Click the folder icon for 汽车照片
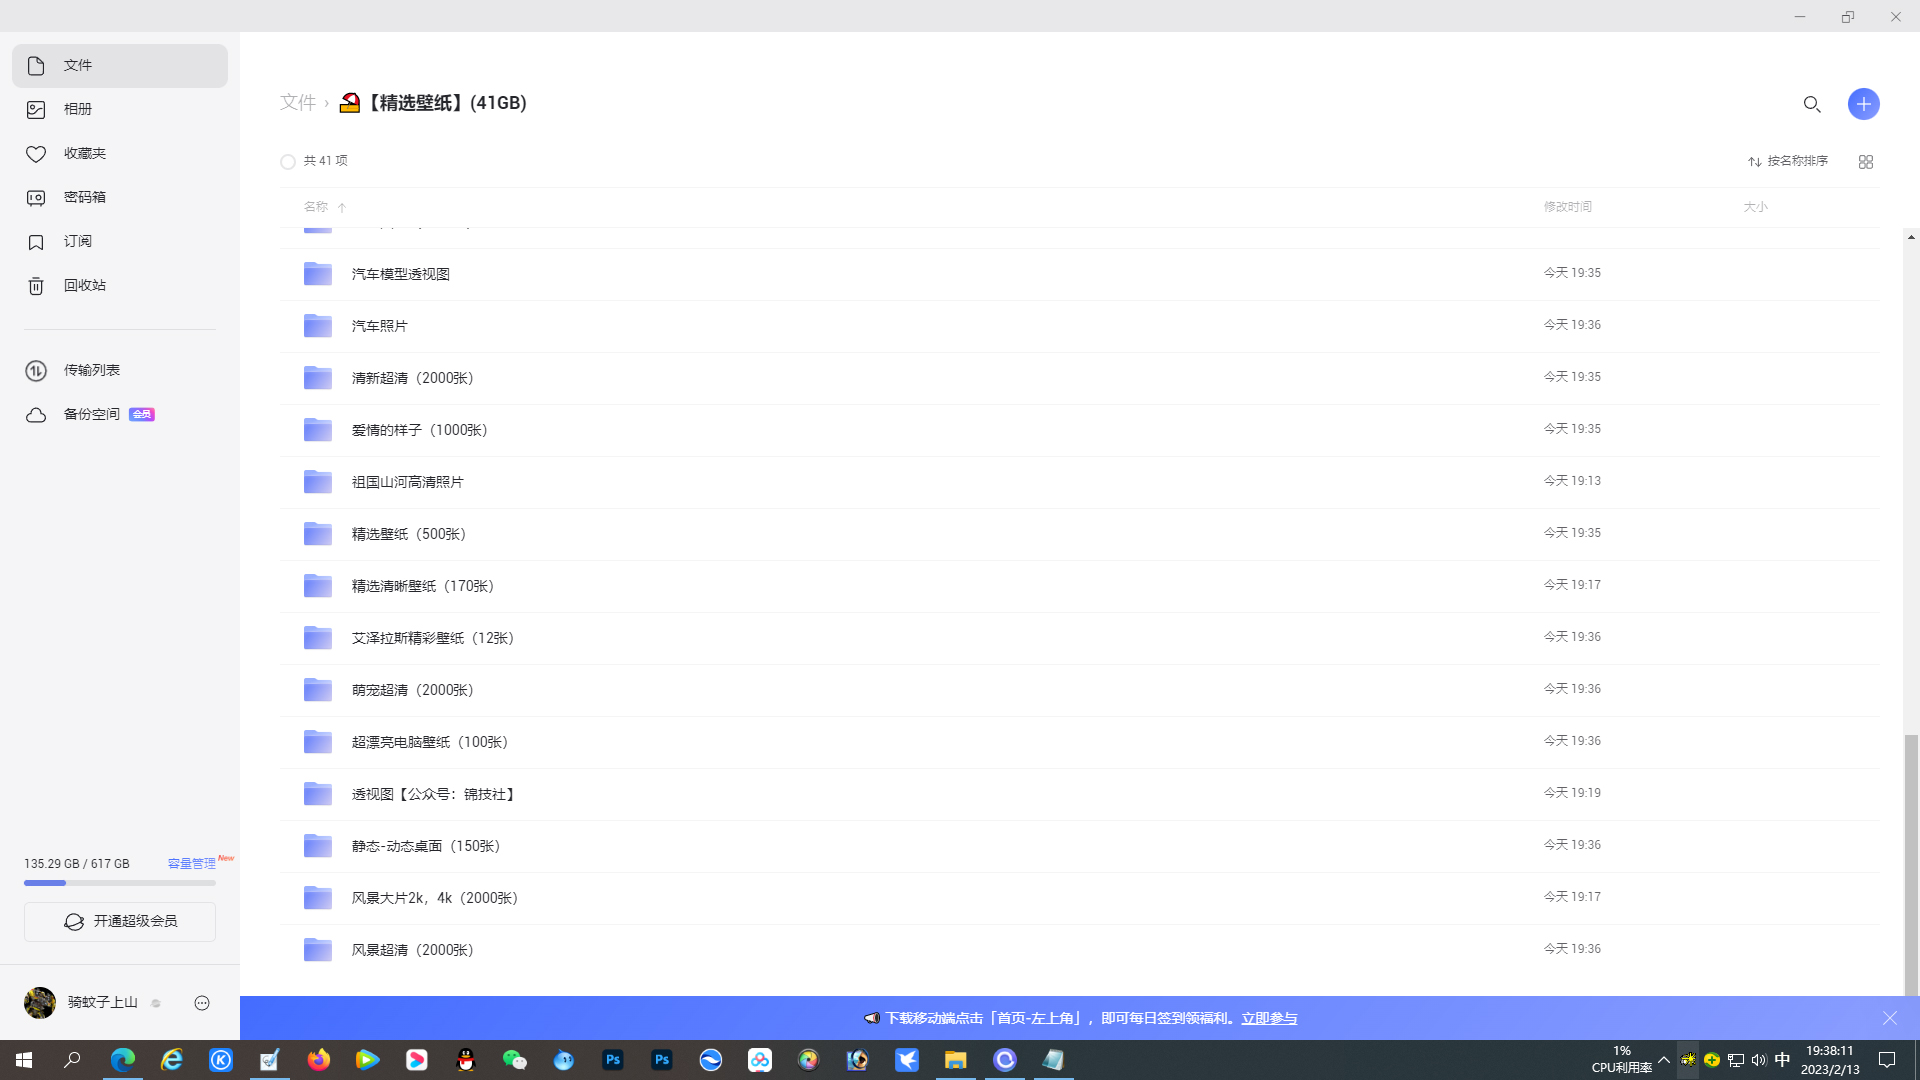 [x=318, y=325]
